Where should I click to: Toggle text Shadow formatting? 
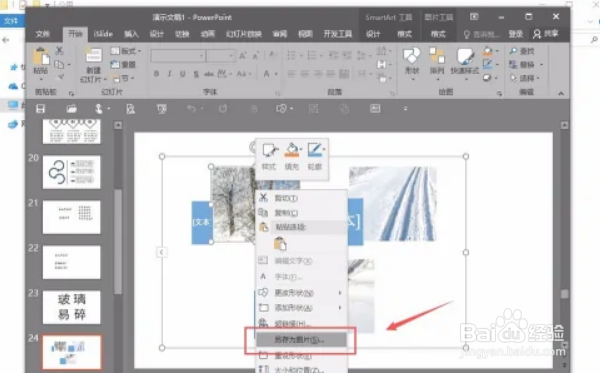point(196,74)
